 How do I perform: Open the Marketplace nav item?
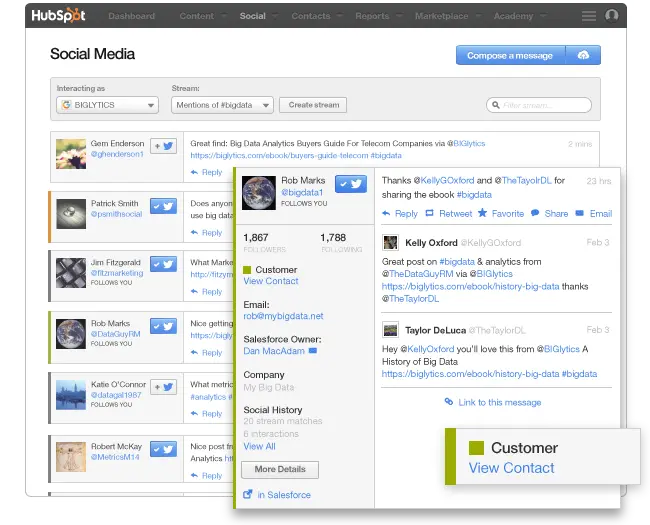pos(441,16)
